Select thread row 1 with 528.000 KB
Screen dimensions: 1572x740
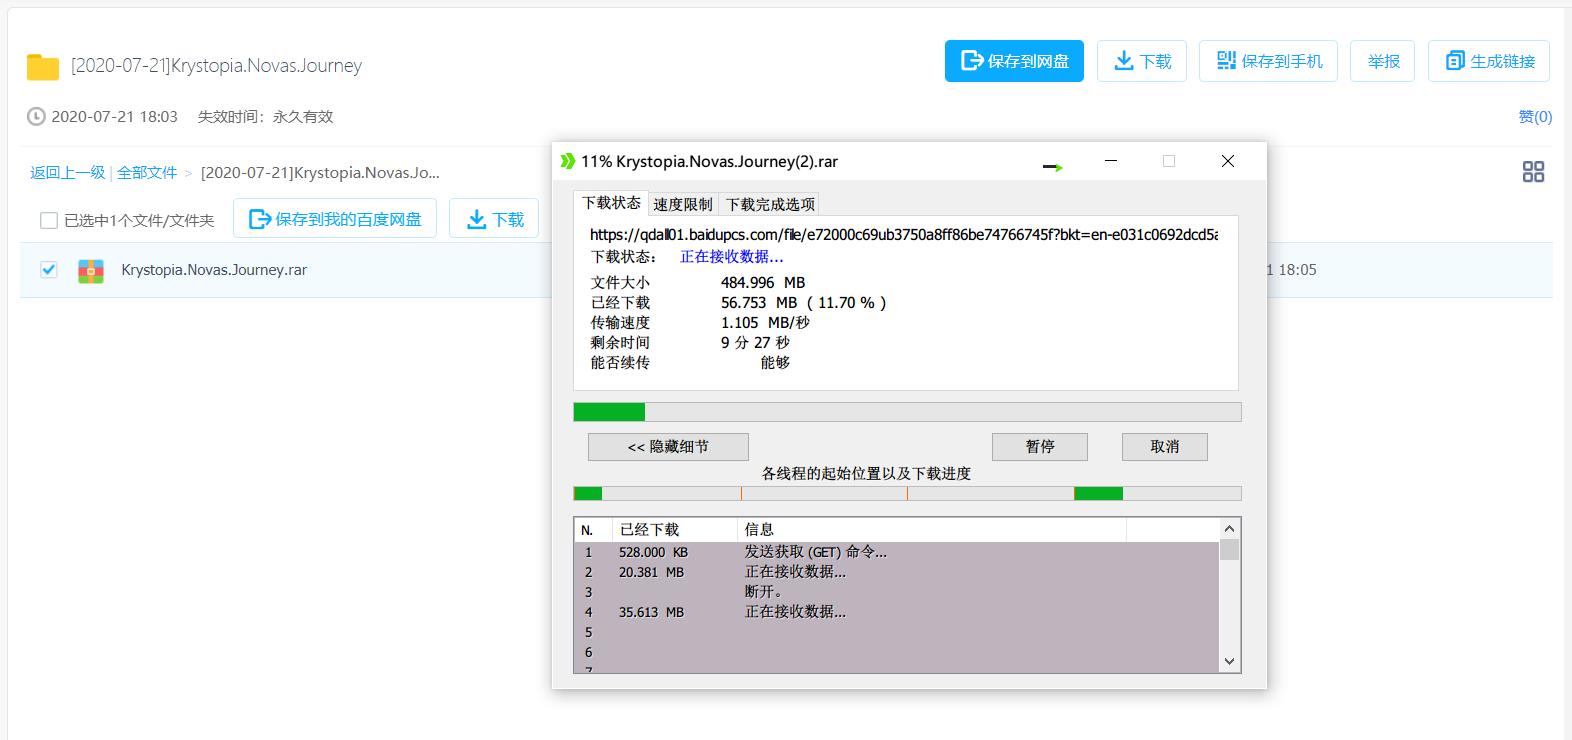[897, 552]
